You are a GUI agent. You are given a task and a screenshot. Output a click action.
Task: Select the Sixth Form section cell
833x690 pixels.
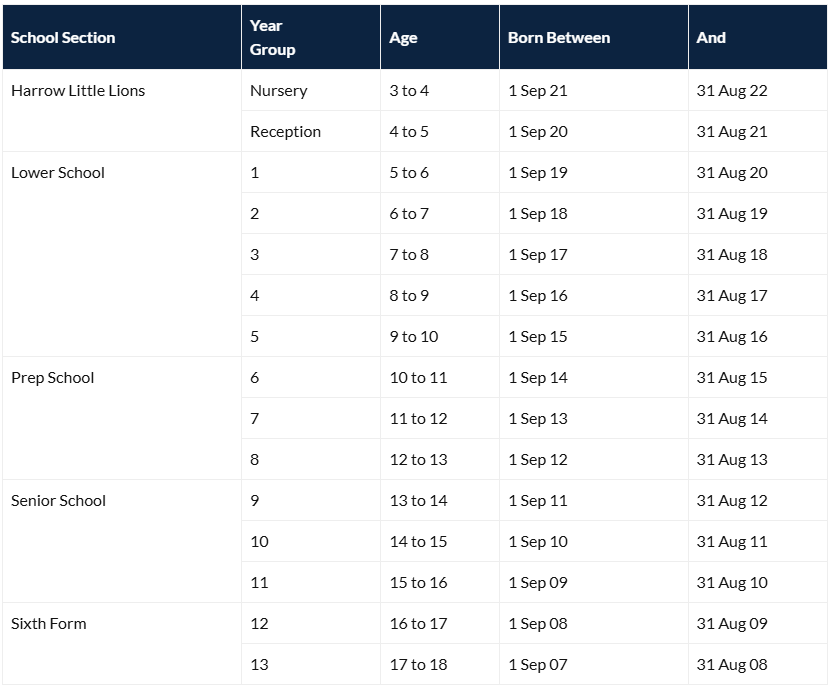click(49, 624)
